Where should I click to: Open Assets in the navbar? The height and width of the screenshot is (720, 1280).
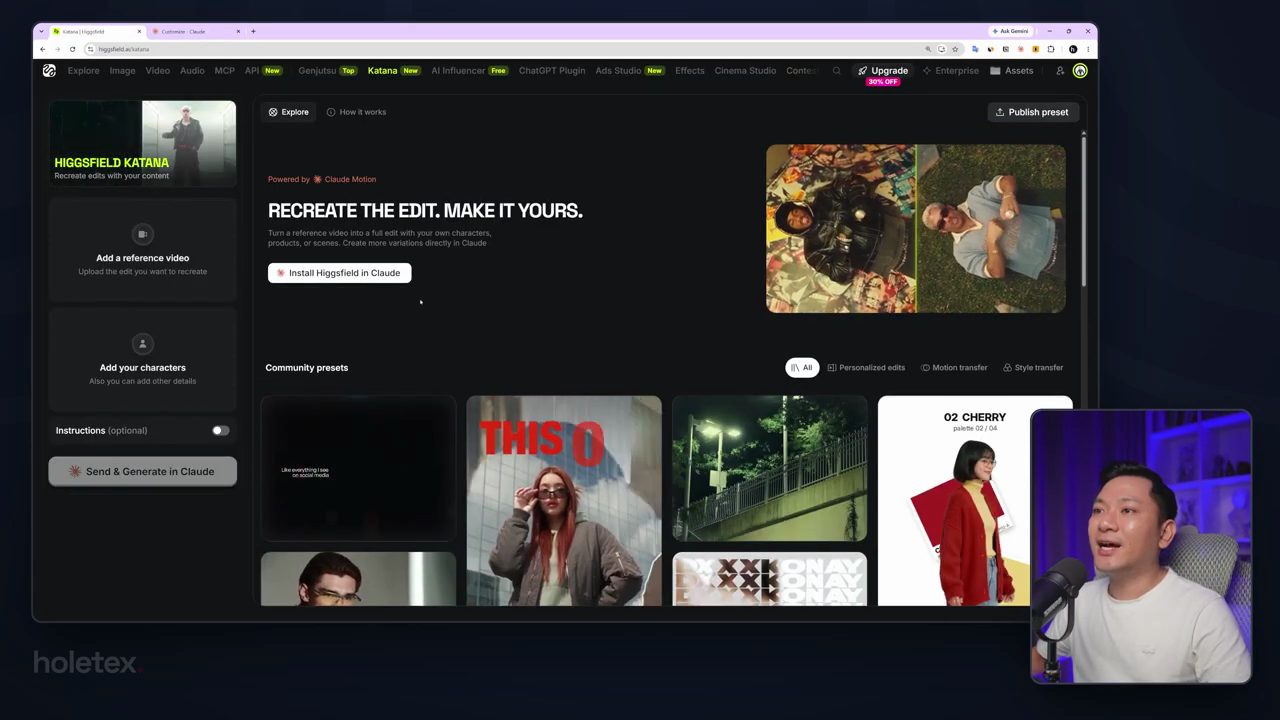pos(1012,71)
